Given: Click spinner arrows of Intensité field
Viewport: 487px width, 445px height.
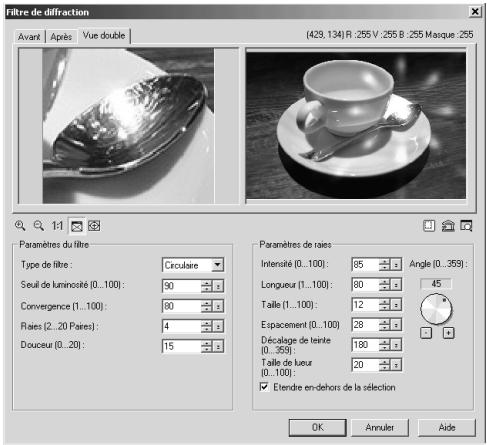Looking at the screenshot, I should (385, 265).
